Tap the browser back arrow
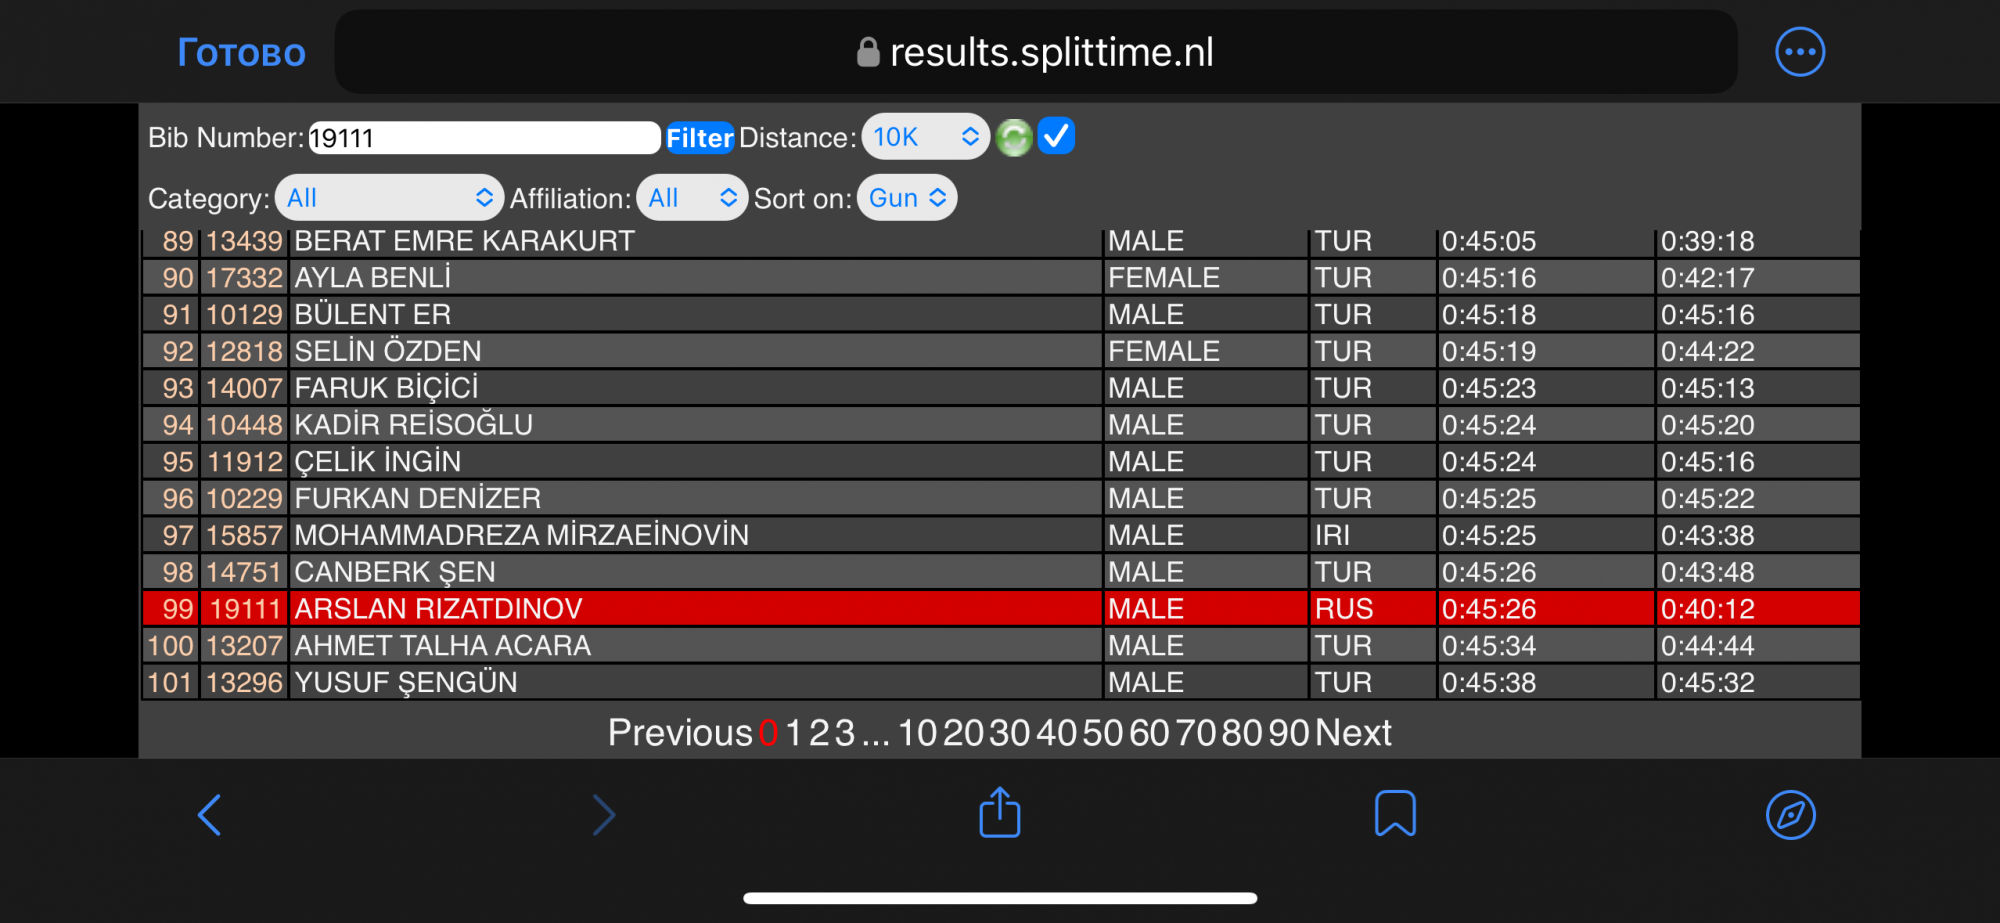Screen dimensions: 2000x923 coord(209,815)
